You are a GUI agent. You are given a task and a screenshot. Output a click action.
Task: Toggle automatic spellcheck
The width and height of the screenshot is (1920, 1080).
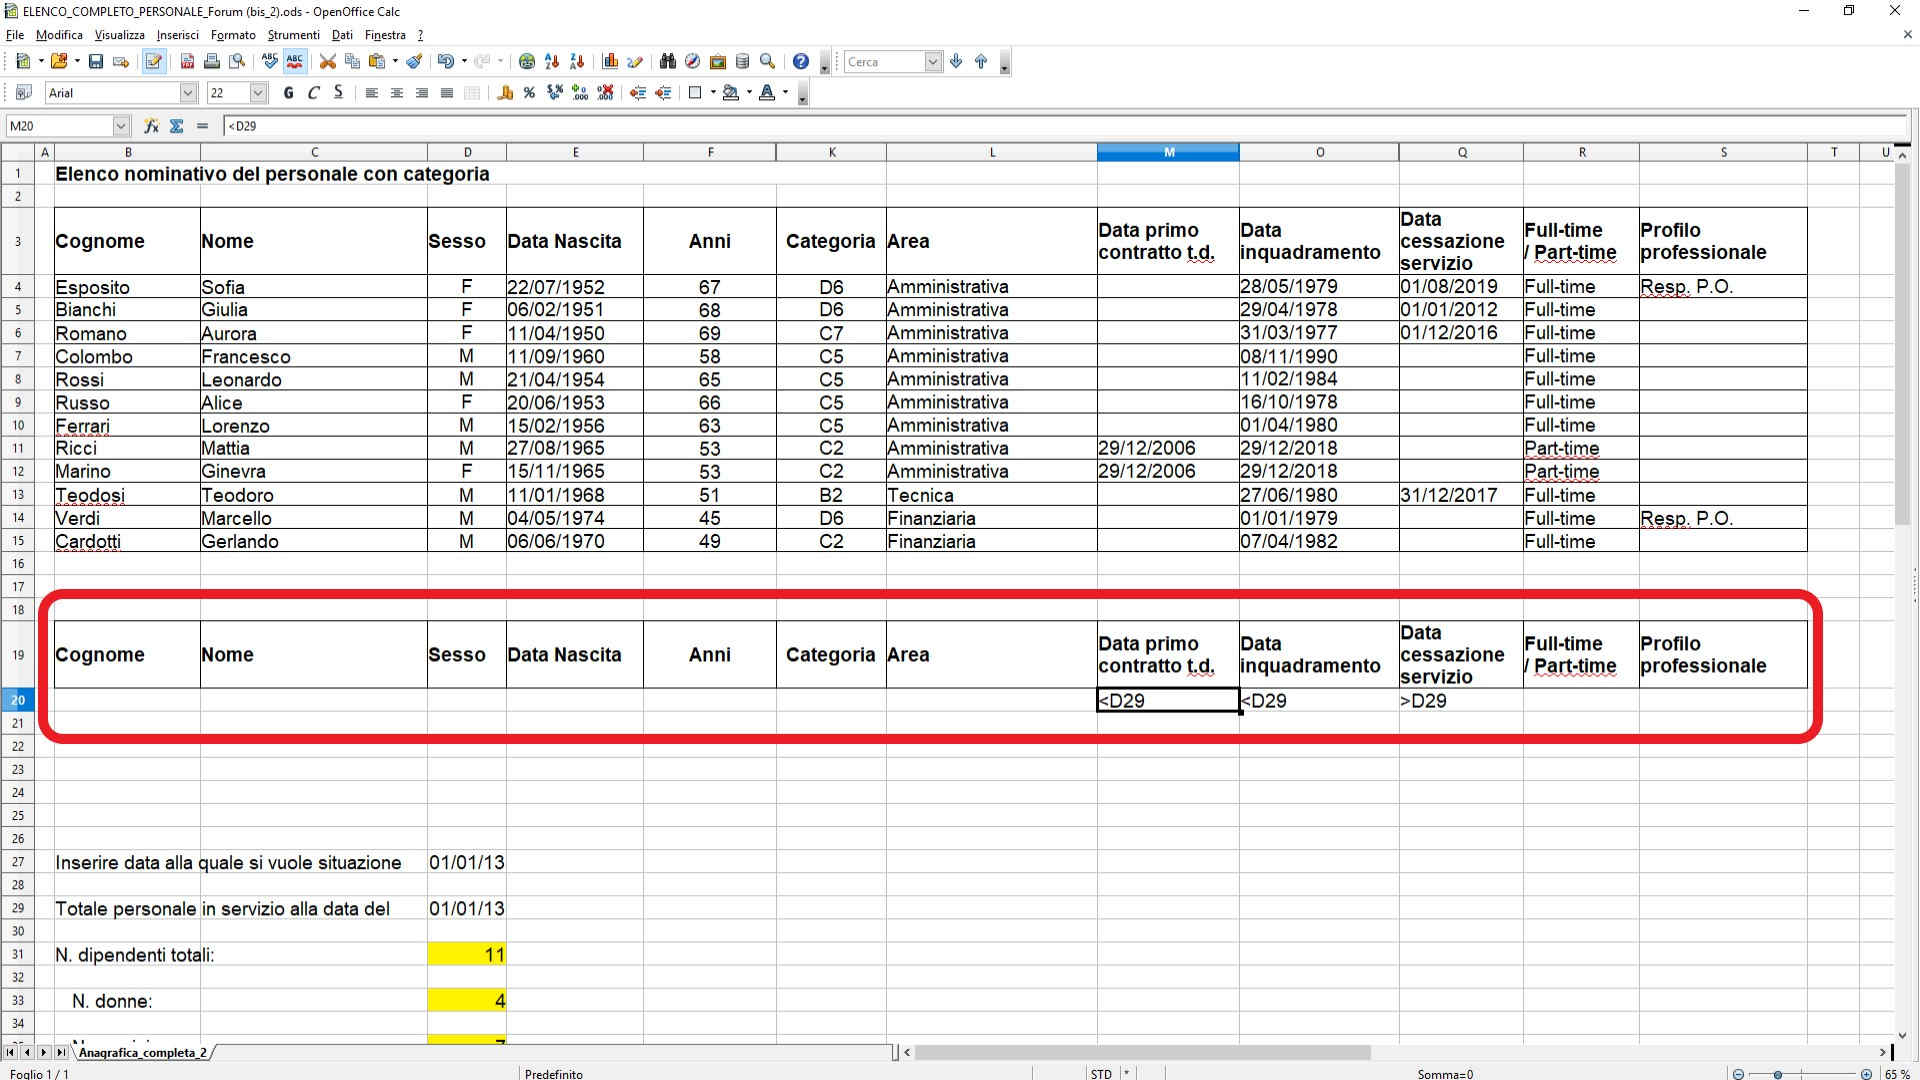pos(295,62)
